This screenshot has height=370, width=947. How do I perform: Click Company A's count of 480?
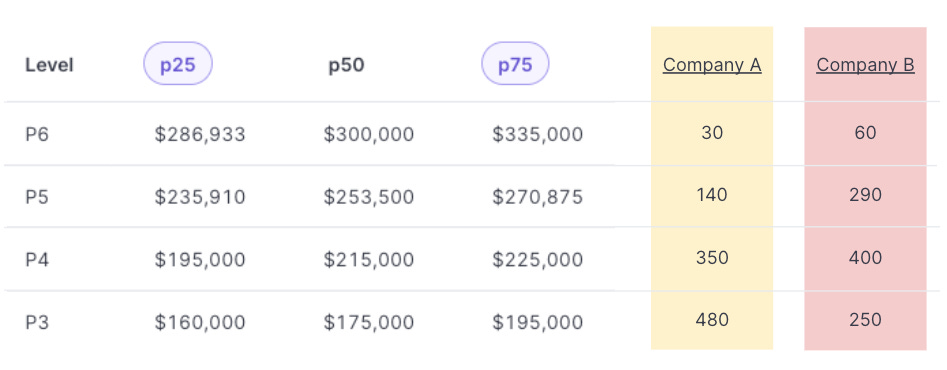click(x=712, y=320)
